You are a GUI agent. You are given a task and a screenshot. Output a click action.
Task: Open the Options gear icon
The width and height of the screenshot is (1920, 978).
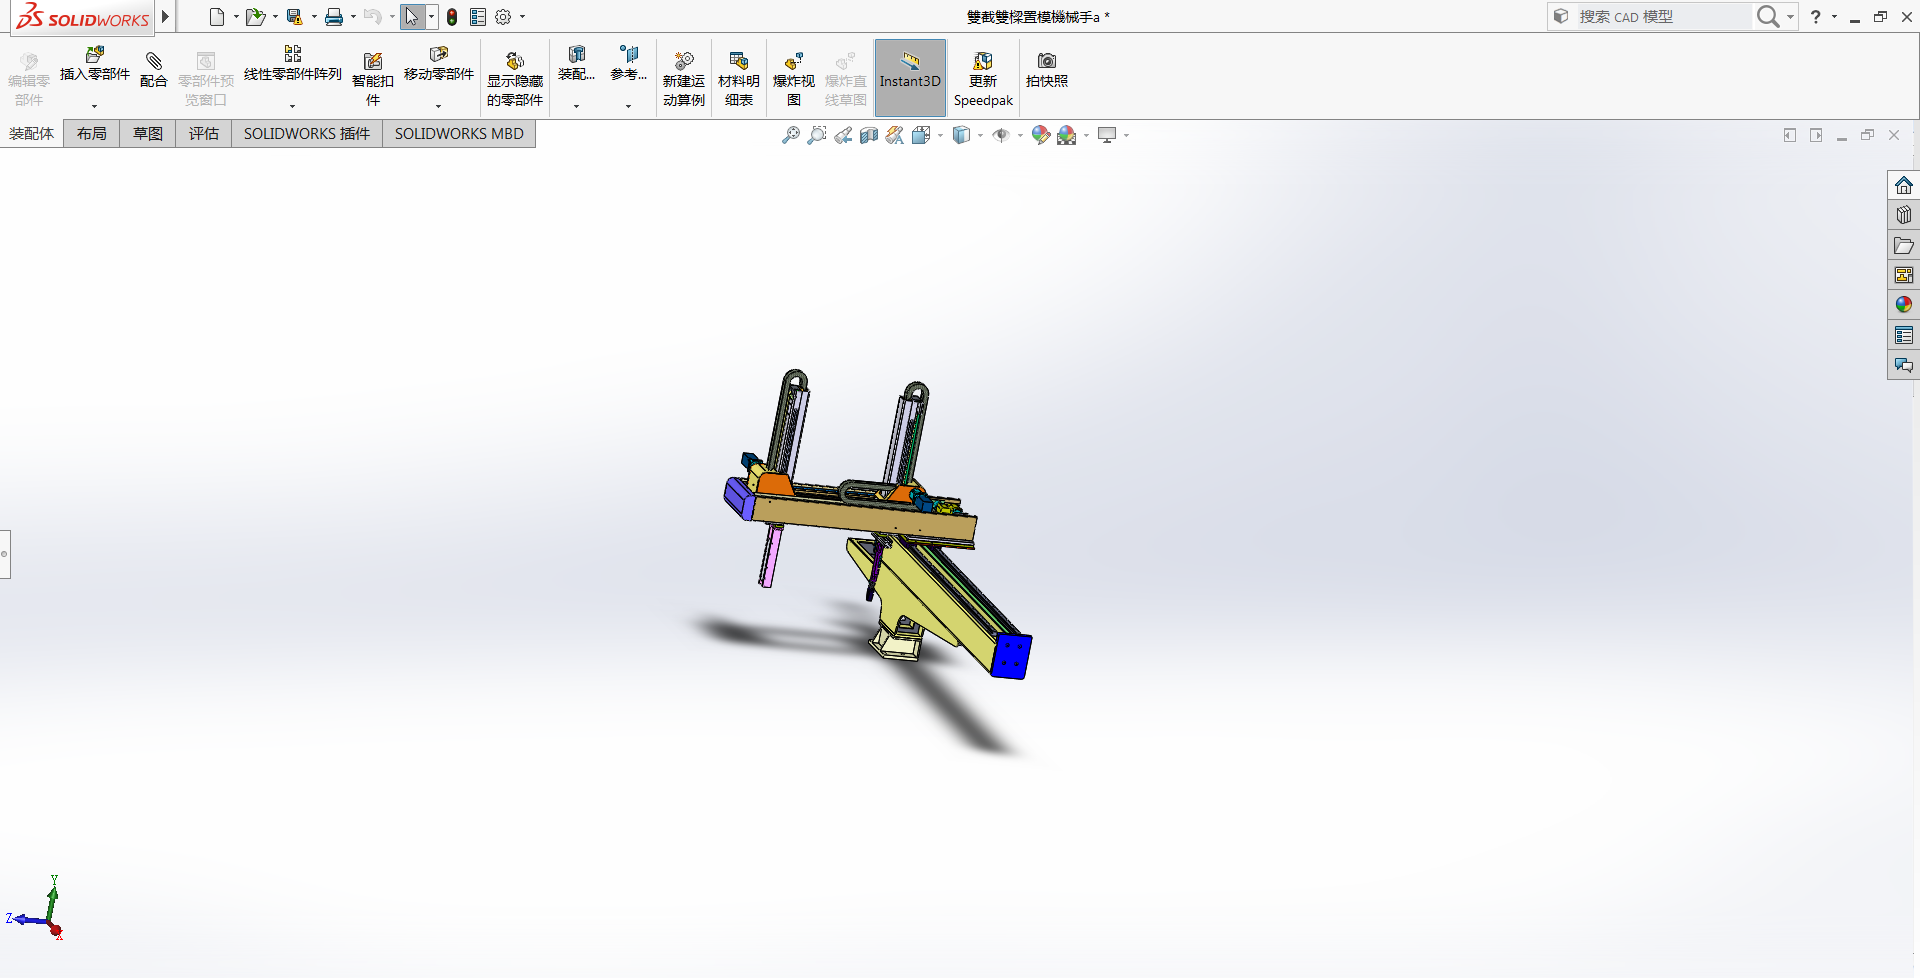point(503,17)
